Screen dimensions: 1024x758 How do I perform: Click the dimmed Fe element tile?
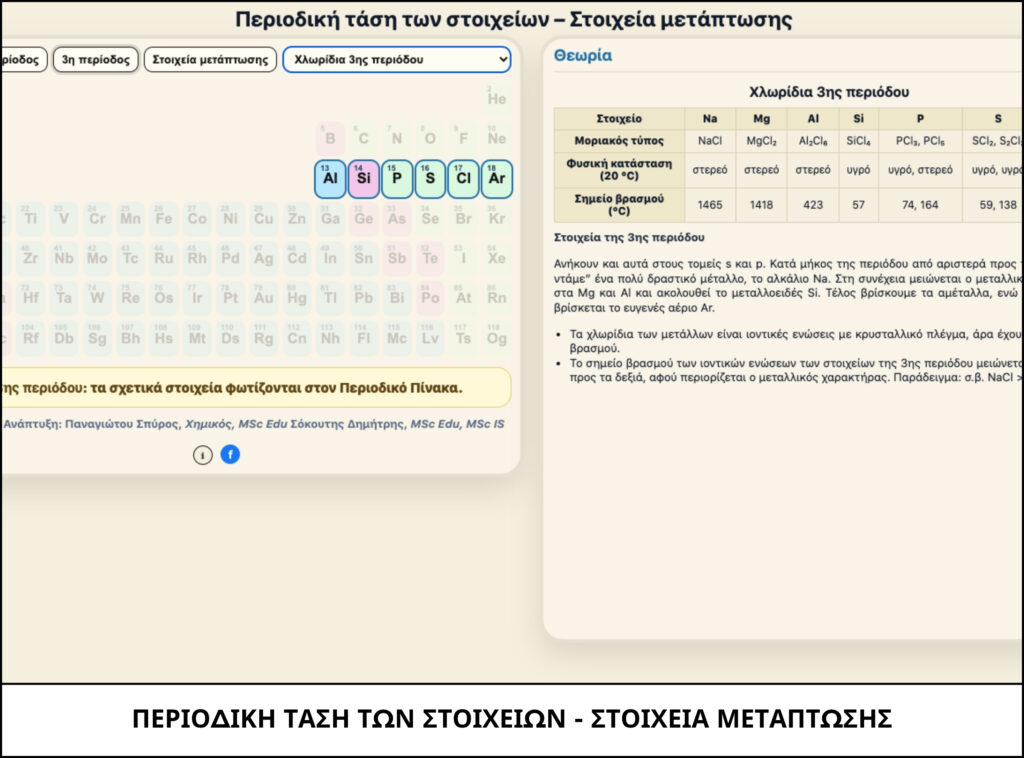pyautogui.click(x=164, y=219)
